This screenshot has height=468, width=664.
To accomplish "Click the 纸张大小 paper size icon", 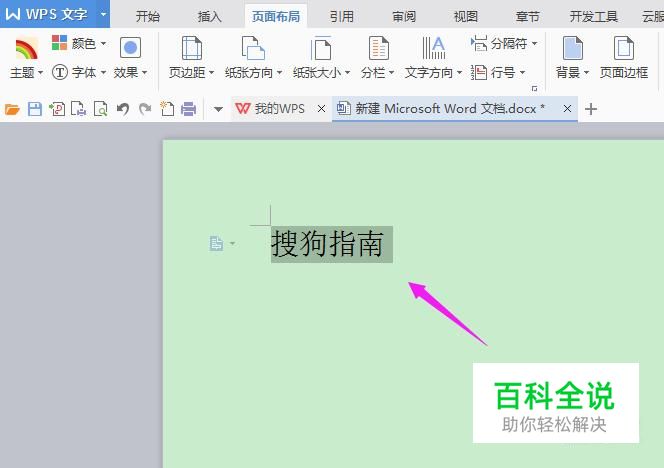I will click(321, 48).
